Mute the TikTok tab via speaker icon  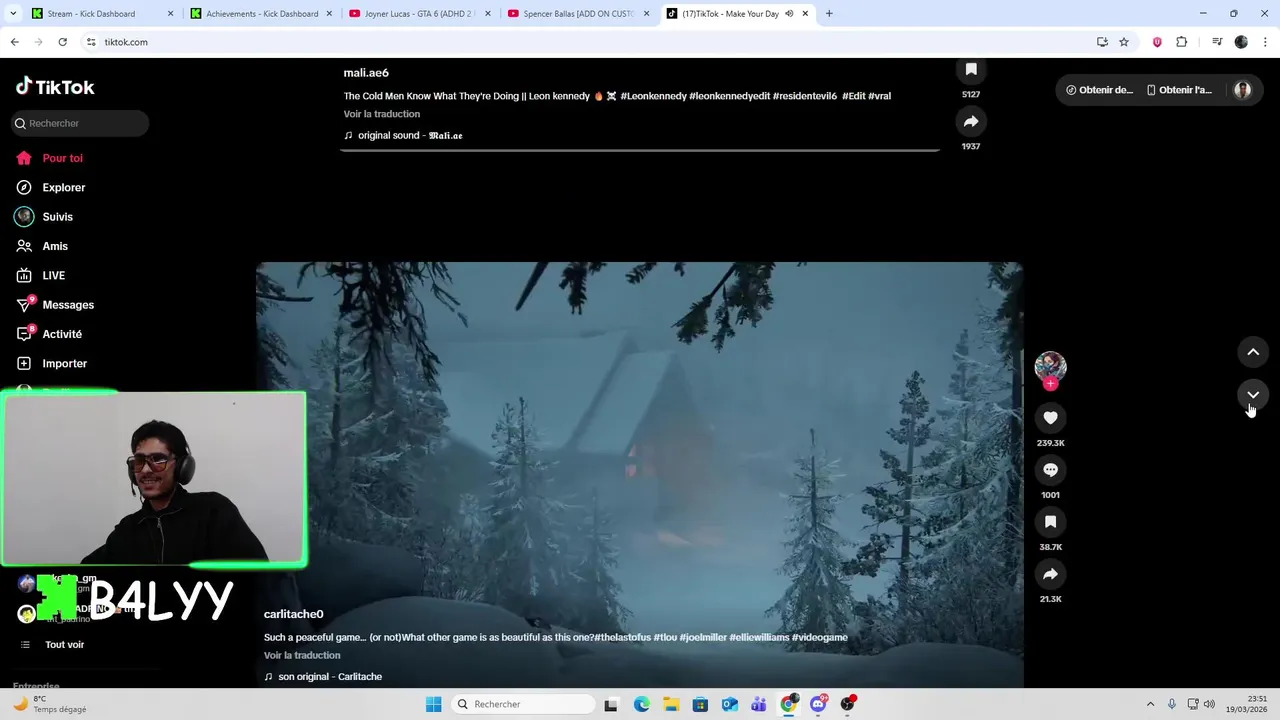coord(789,14)
